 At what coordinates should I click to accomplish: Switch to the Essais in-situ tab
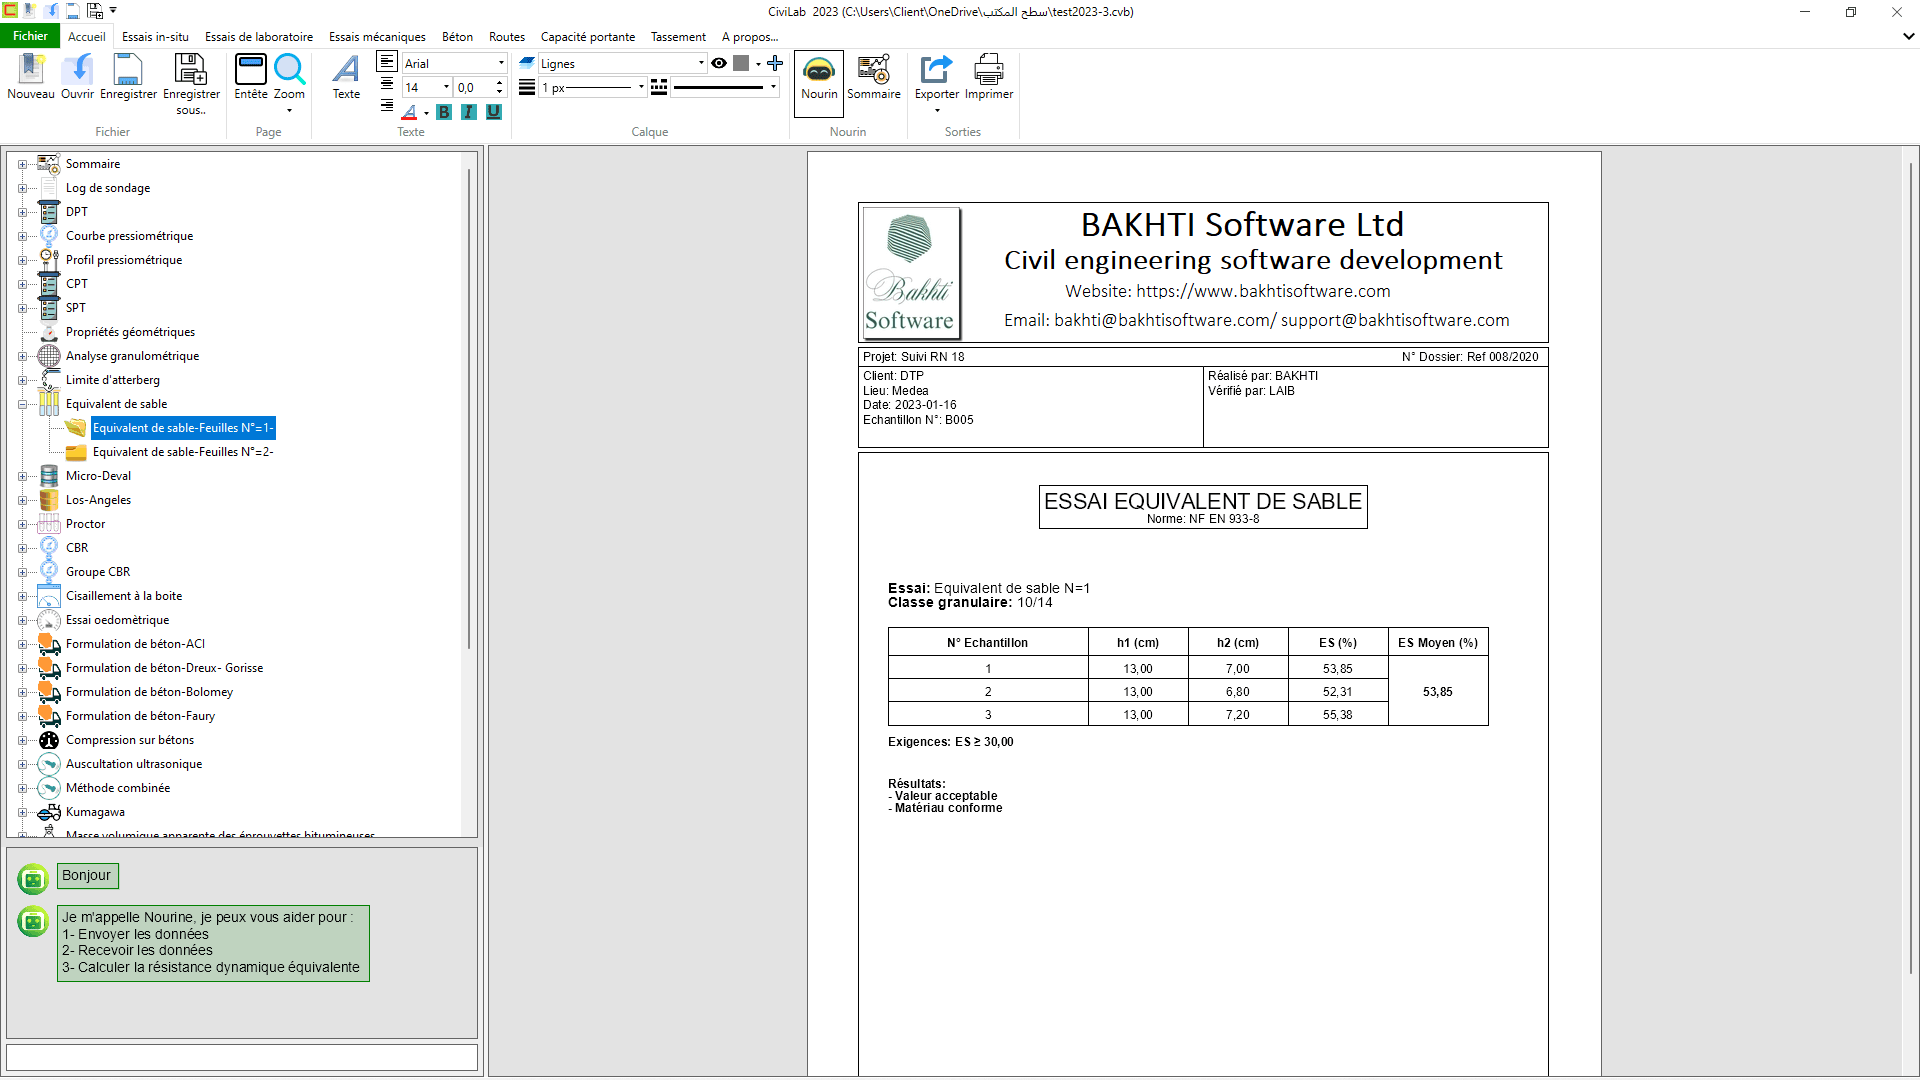[155, 37]
